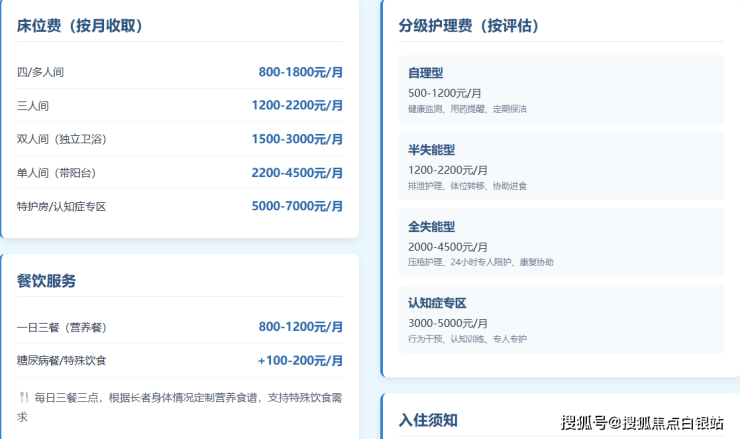This screenshot has width=740, height=439.
Task: Click the 800-1800元/月 price text
Action: (301, 72)
